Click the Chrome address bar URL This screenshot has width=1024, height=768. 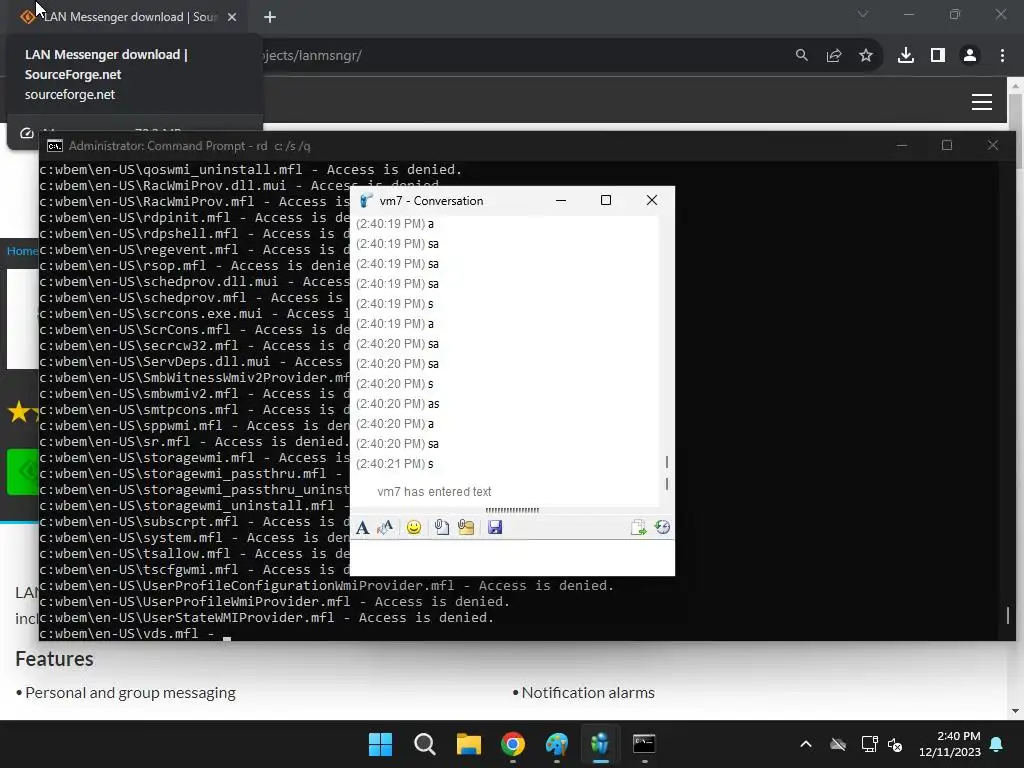click(311, 56)
